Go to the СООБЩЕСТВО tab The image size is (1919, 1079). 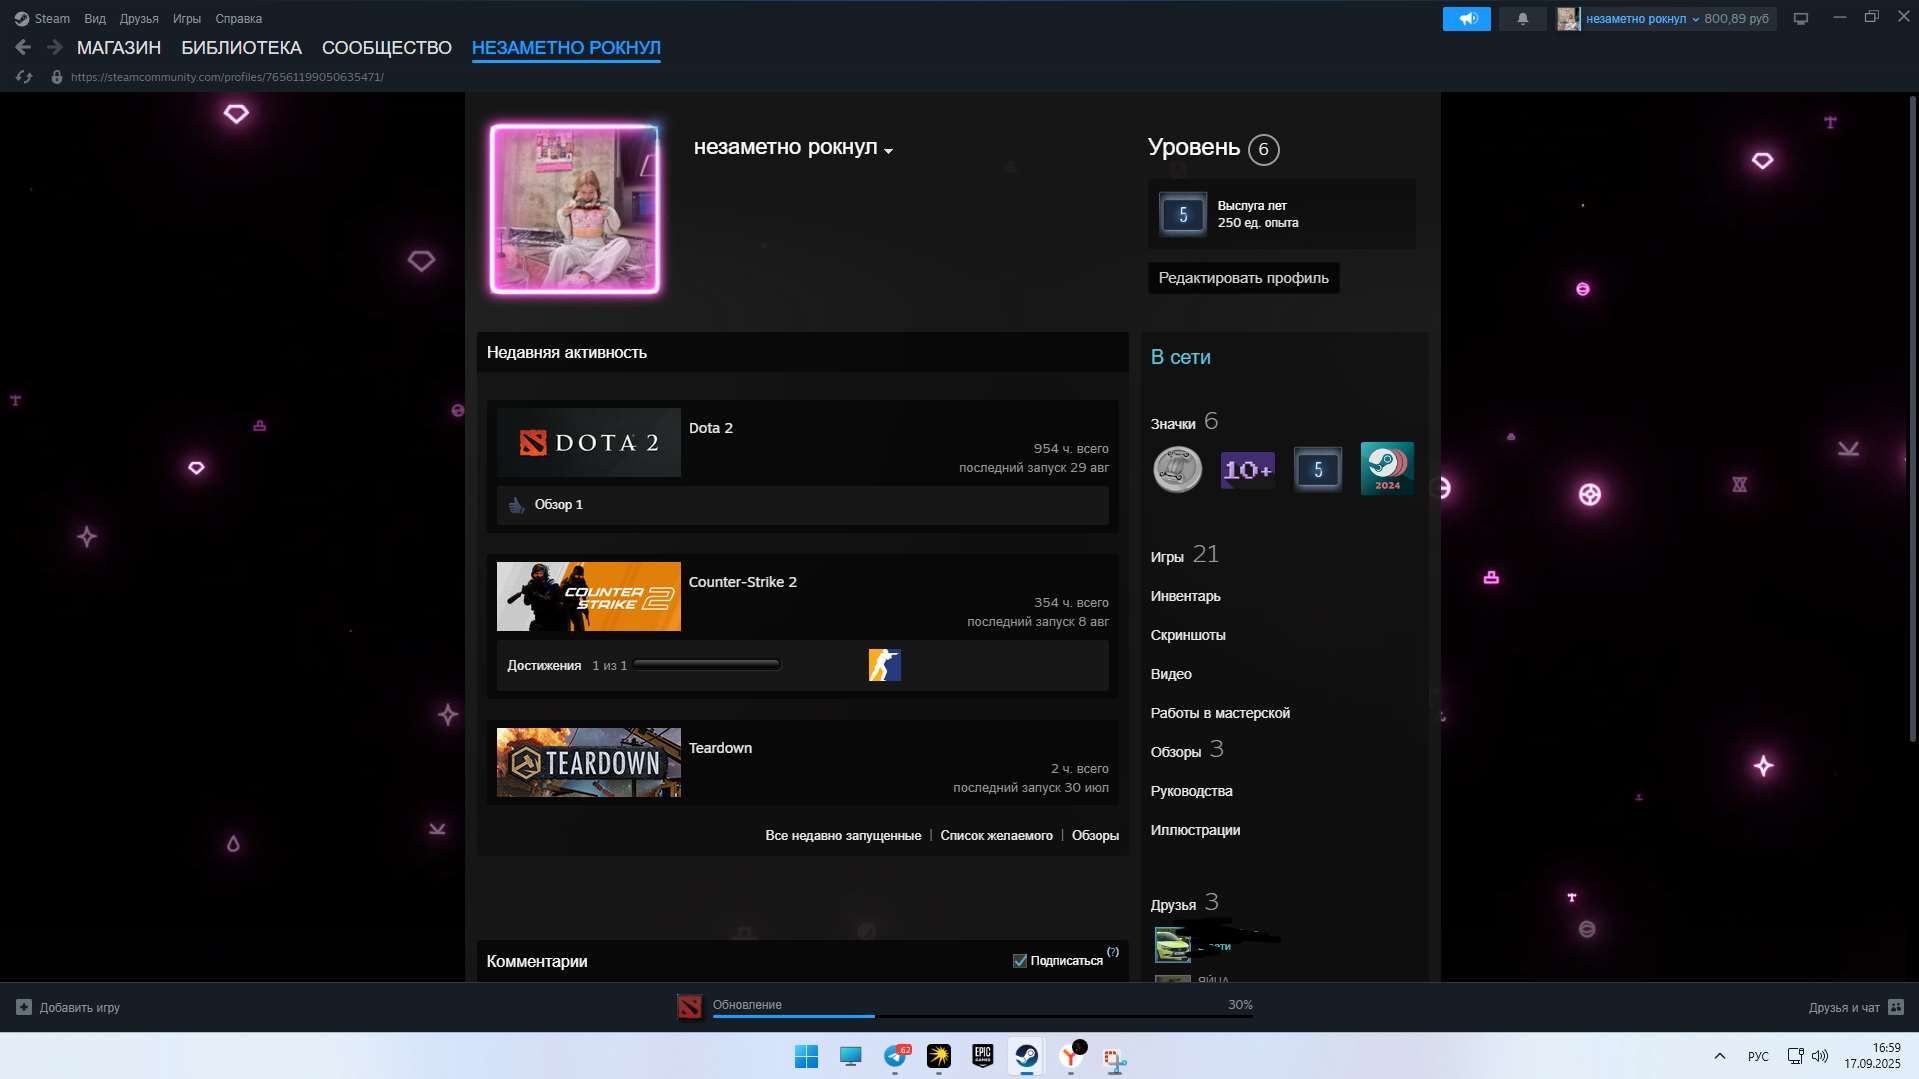(387, 47)
